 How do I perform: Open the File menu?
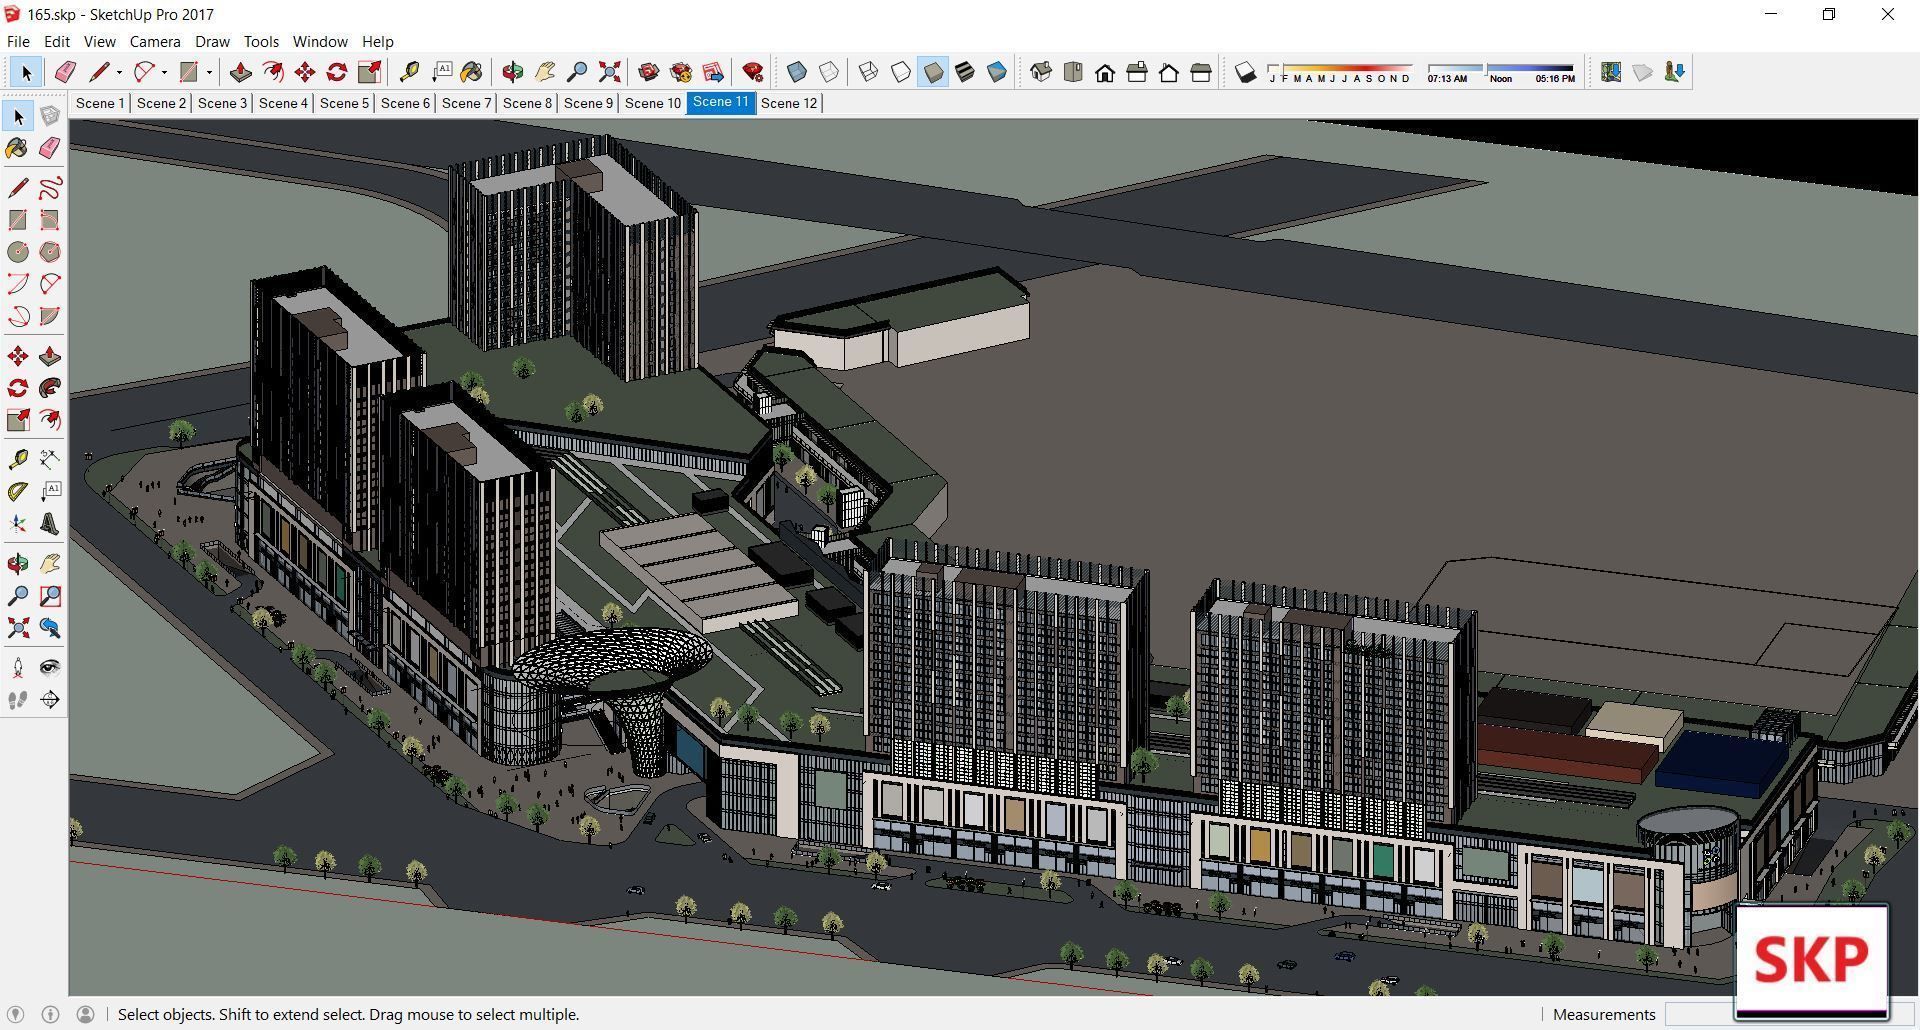point(18,41)
